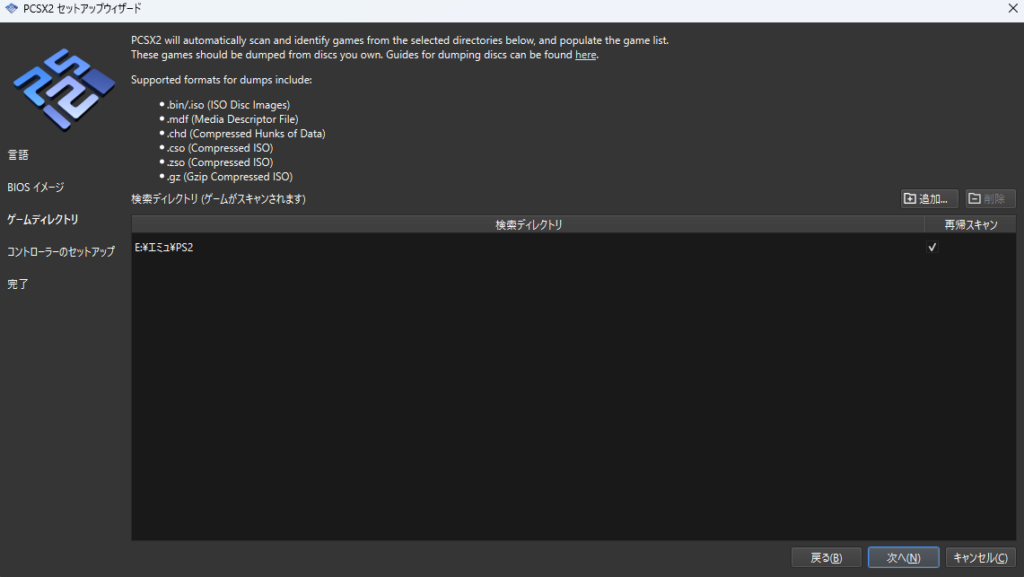This screenshot has height=577, width=1024.
Task: Click the '.cso (Compressed ISO)' text
Action: point(219,148)
